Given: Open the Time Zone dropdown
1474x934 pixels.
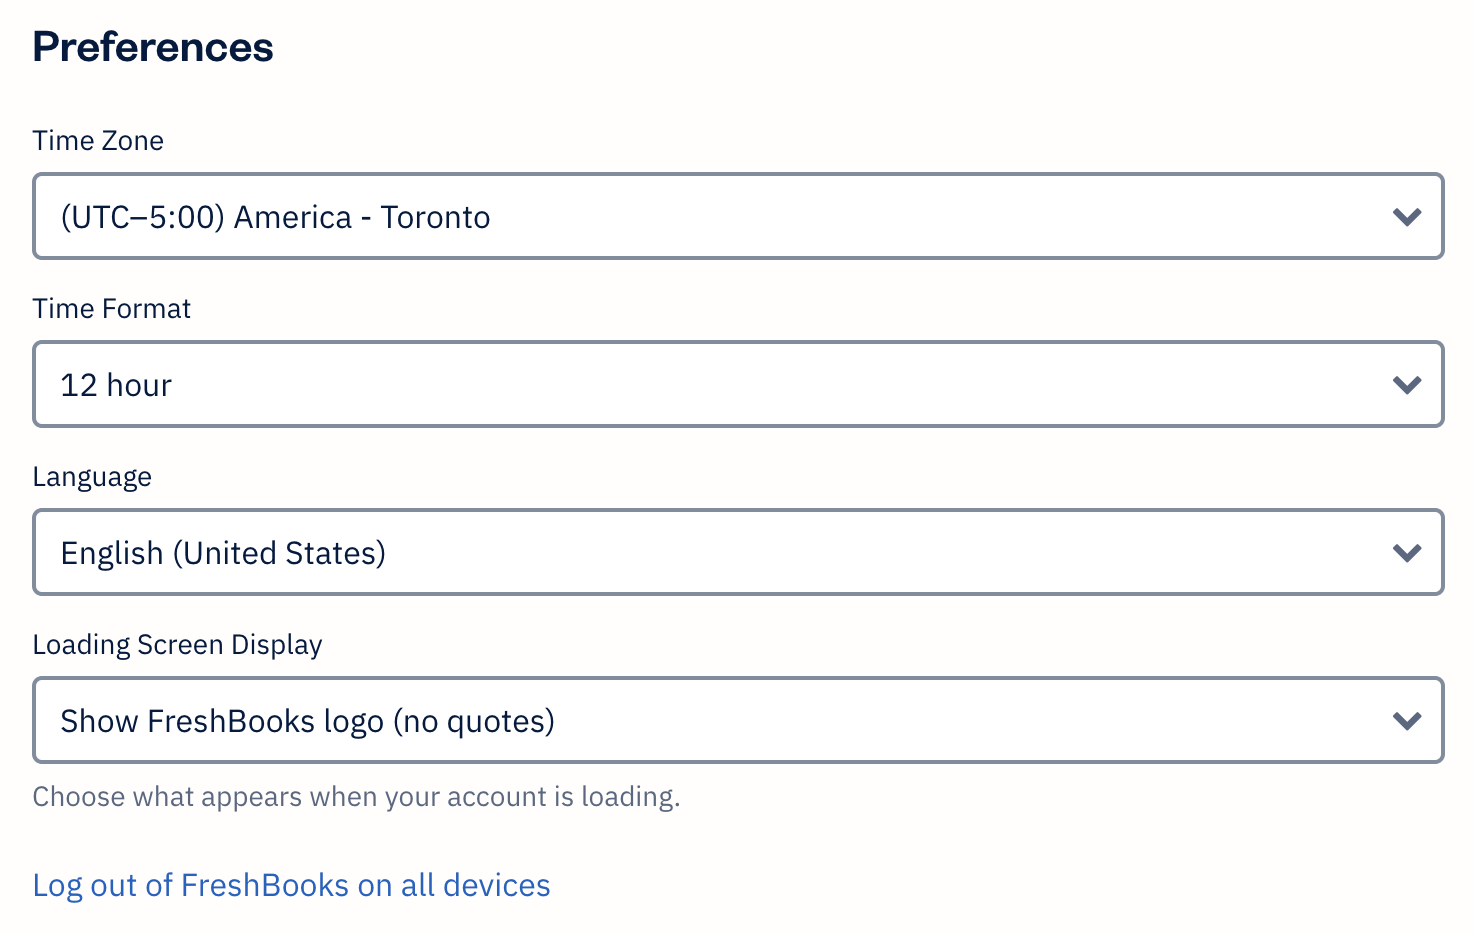Looking at the screenshot, I should (737, 216).
